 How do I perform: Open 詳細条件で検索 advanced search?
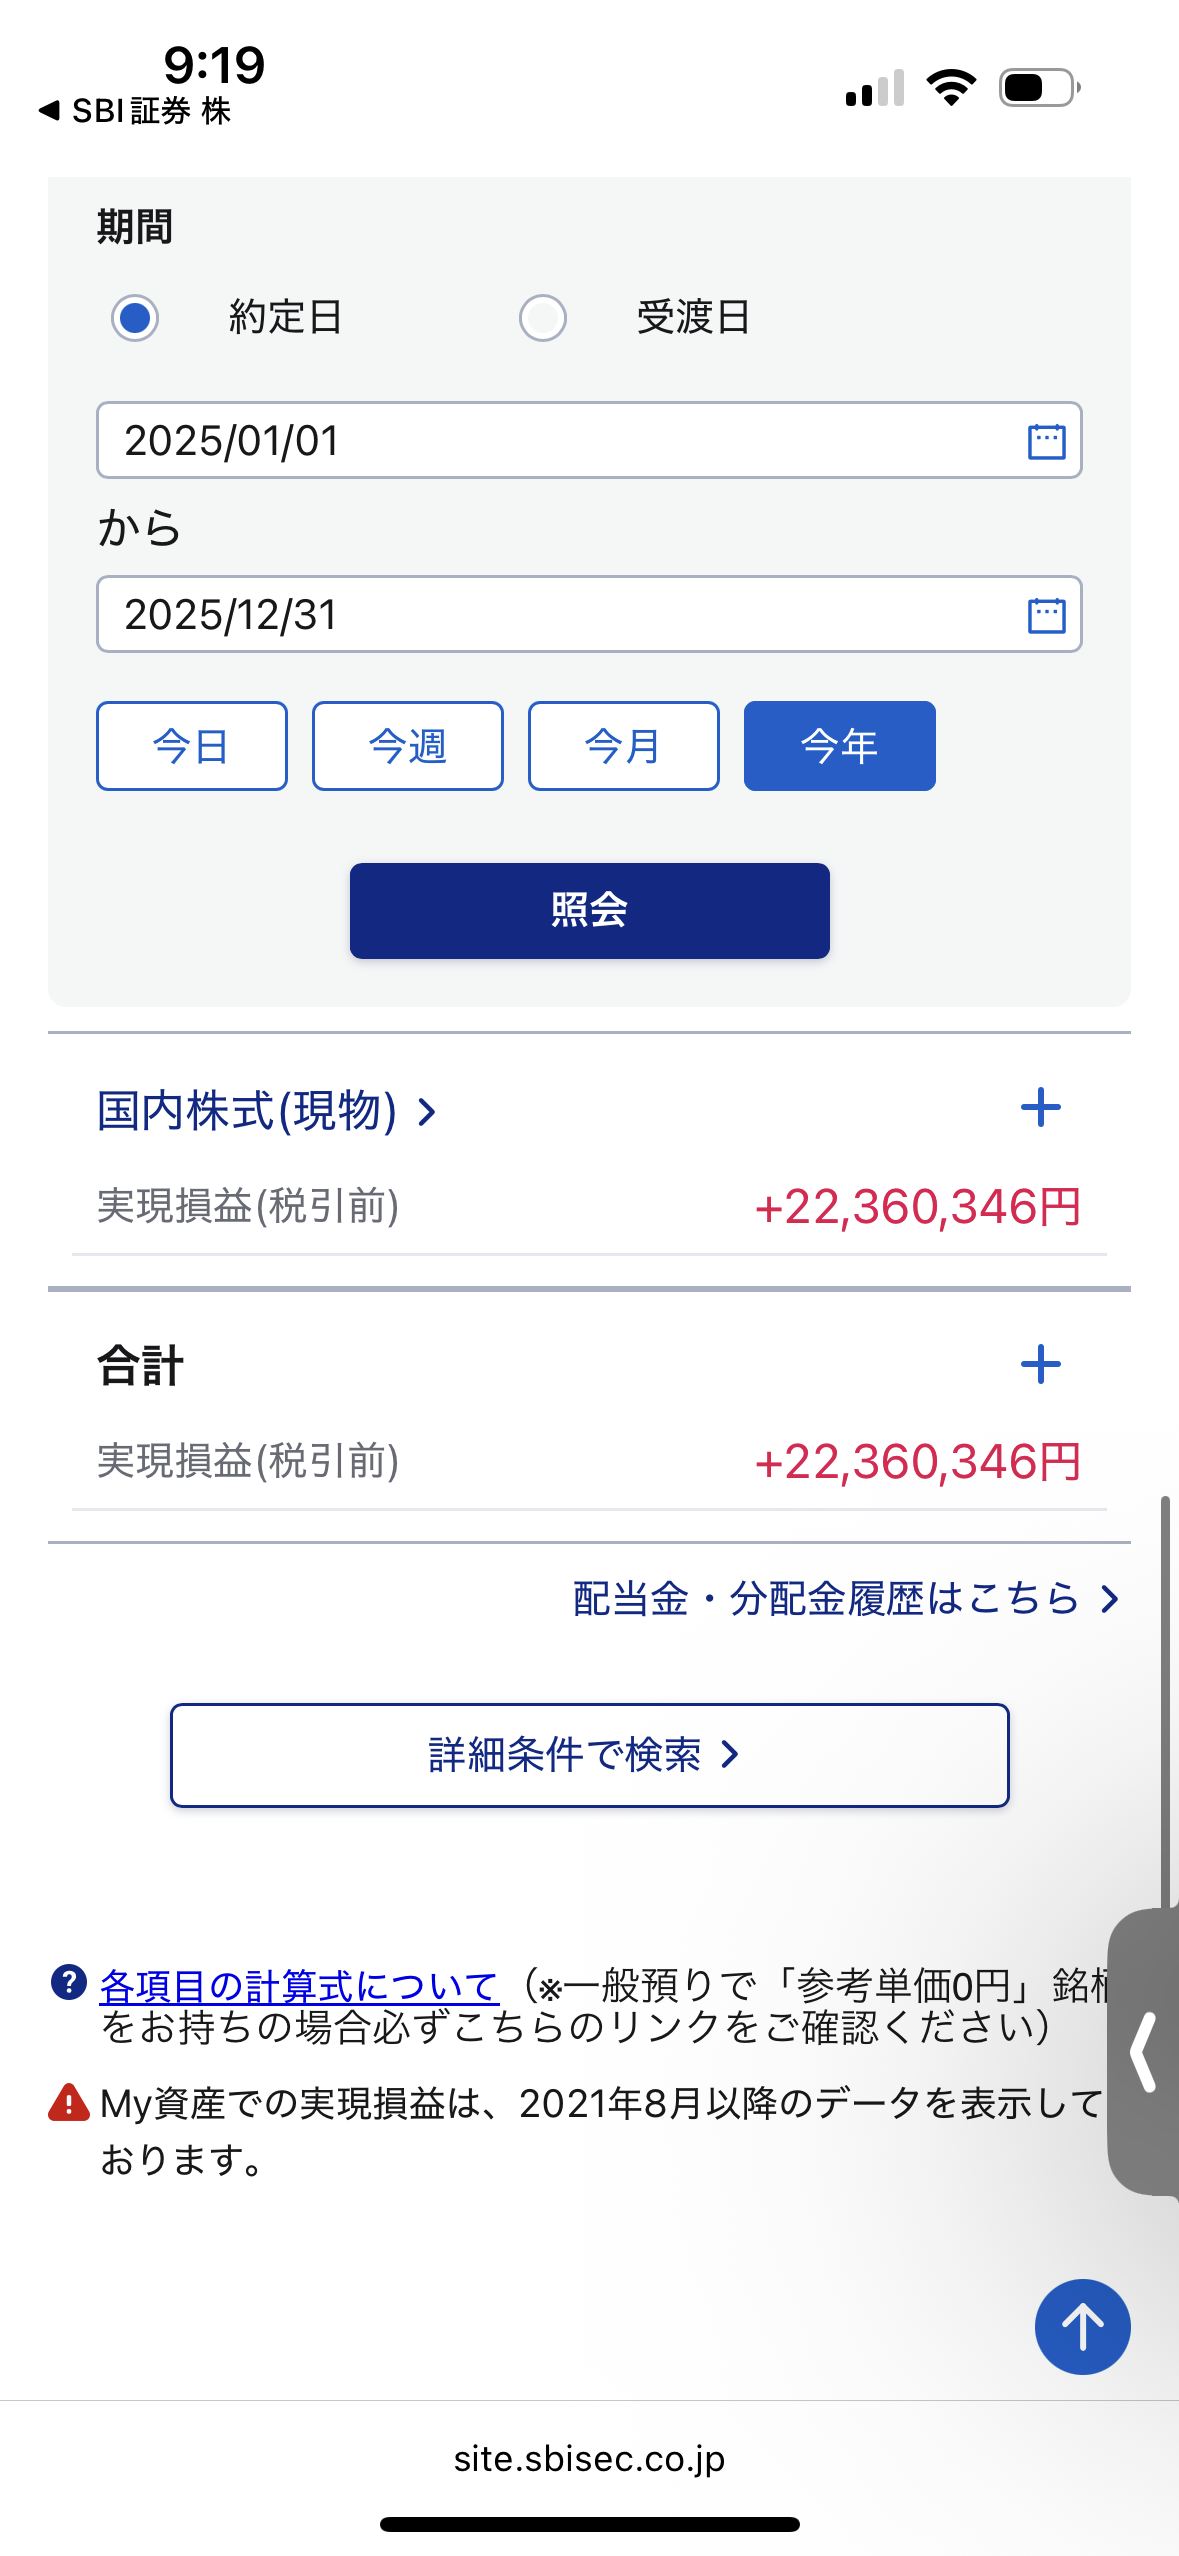[x=589, y=1755]
